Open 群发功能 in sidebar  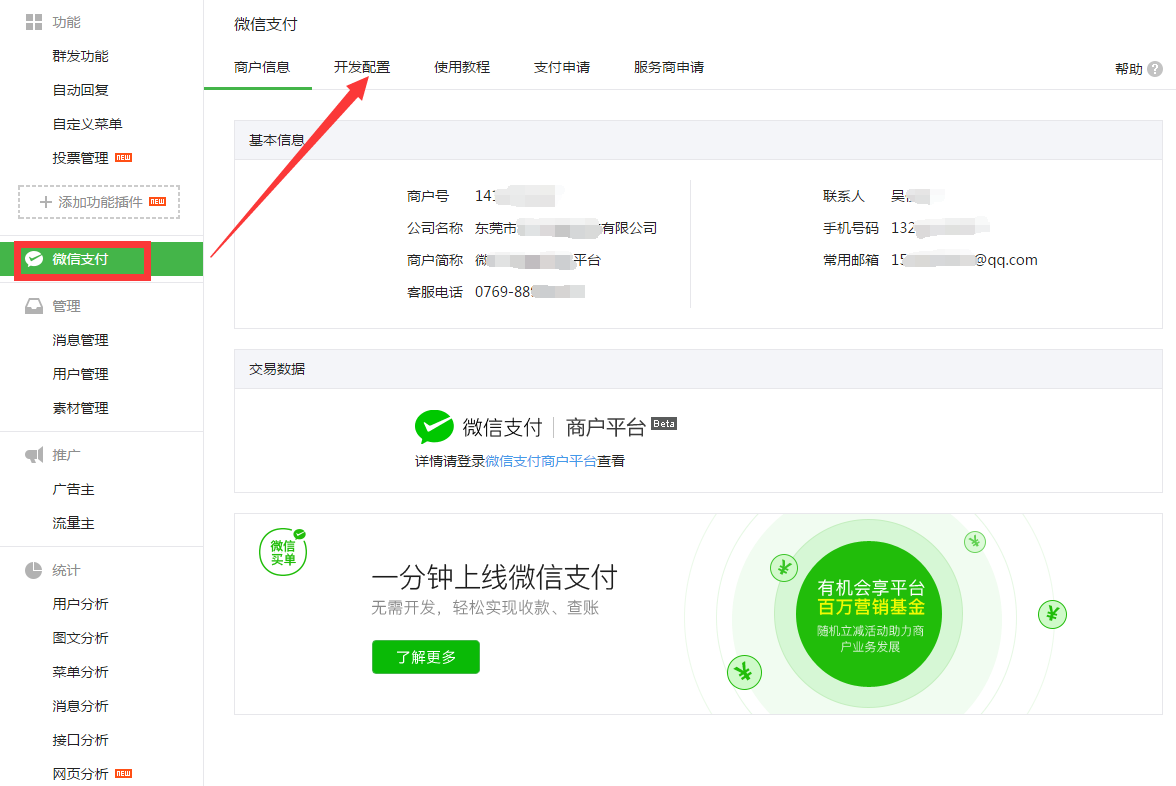(80, 56)
